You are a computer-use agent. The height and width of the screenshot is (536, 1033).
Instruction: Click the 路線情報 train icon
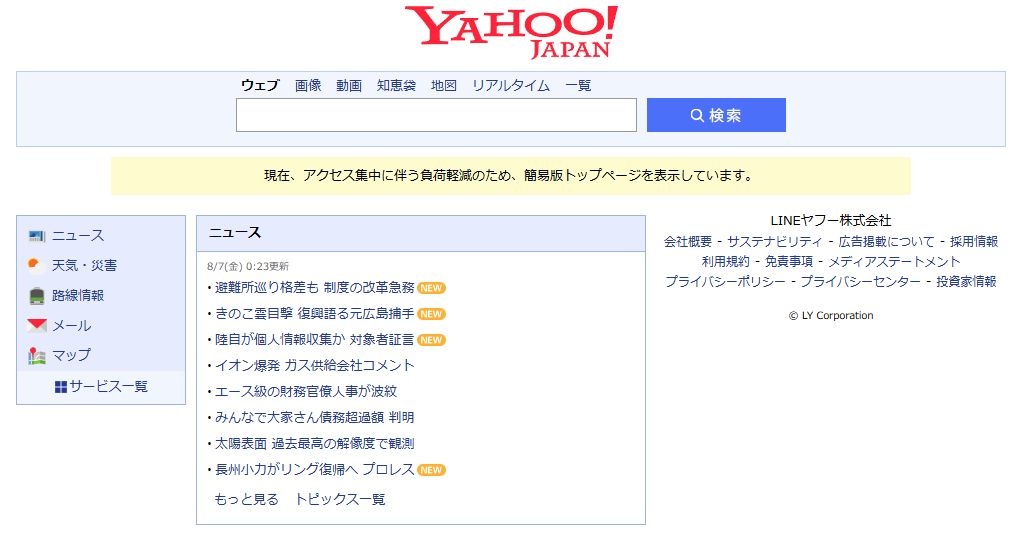pyautogui.click(x=37, y=296)
